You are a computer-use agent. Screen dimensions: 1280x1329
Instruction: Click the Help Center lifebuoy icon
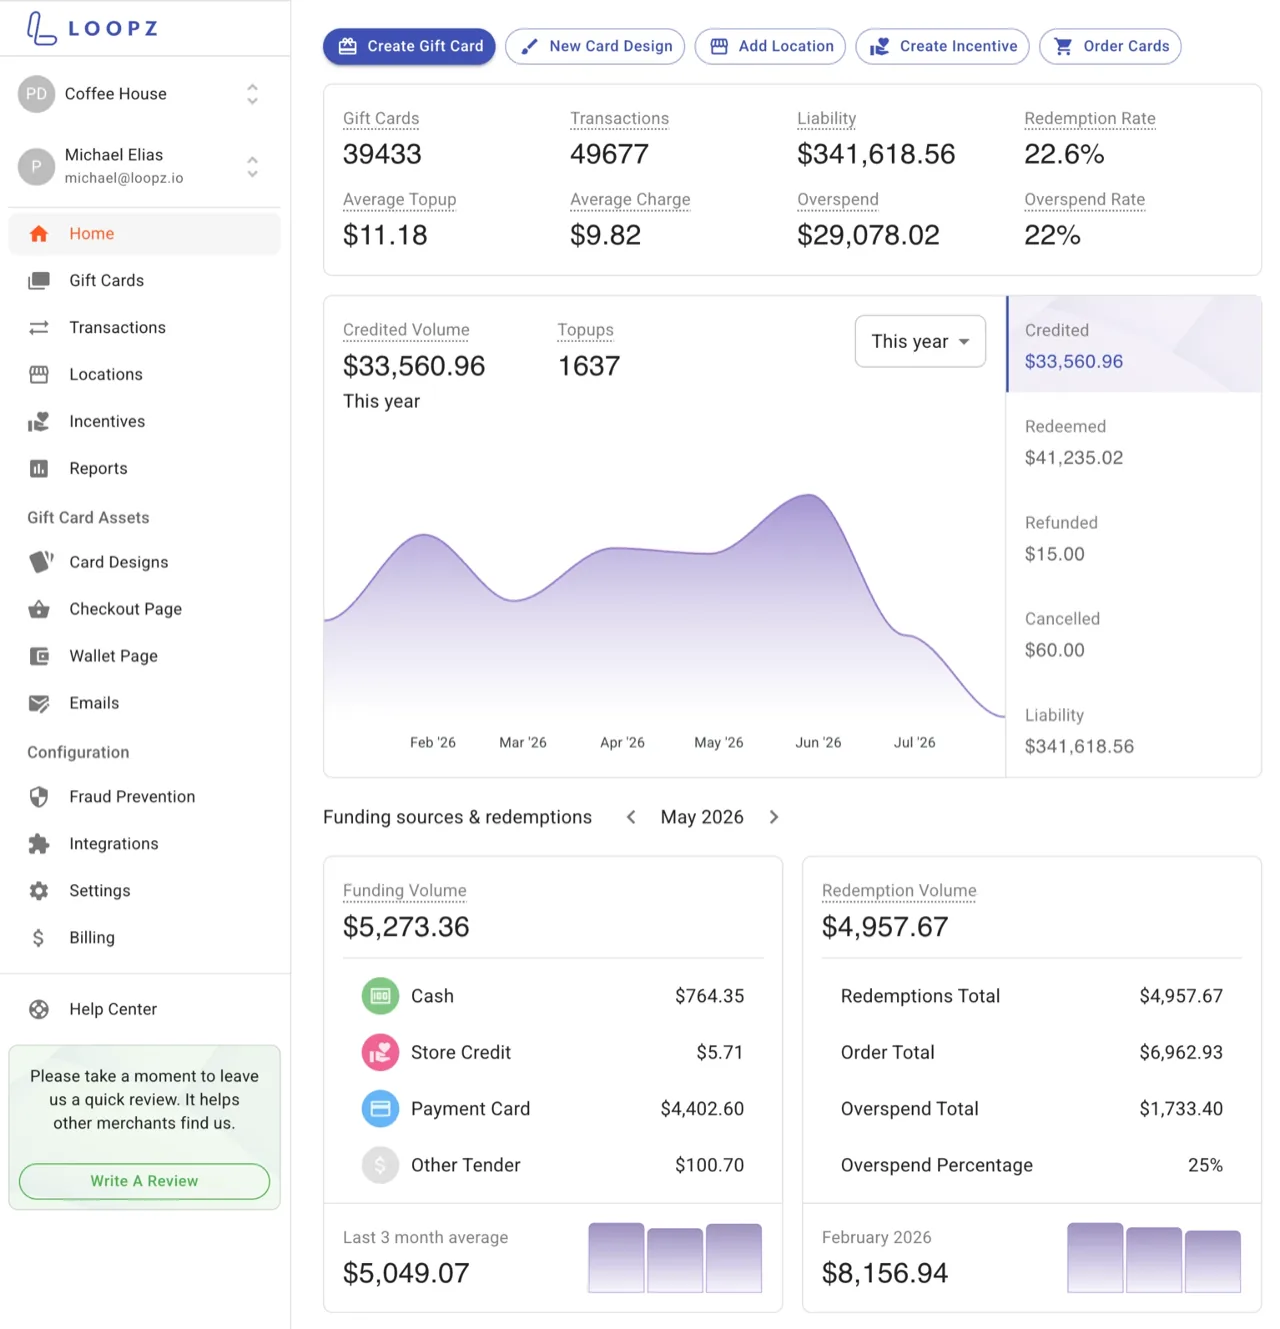point(39,1009)
